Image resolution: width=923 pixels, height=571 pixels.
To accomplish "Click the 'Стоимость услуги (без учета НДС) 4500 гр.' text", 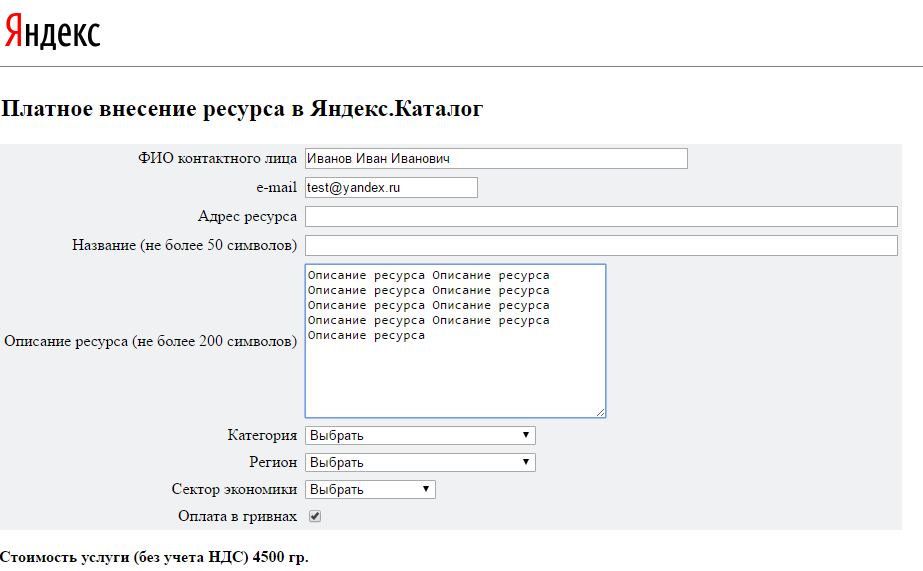I will (154, 557).
